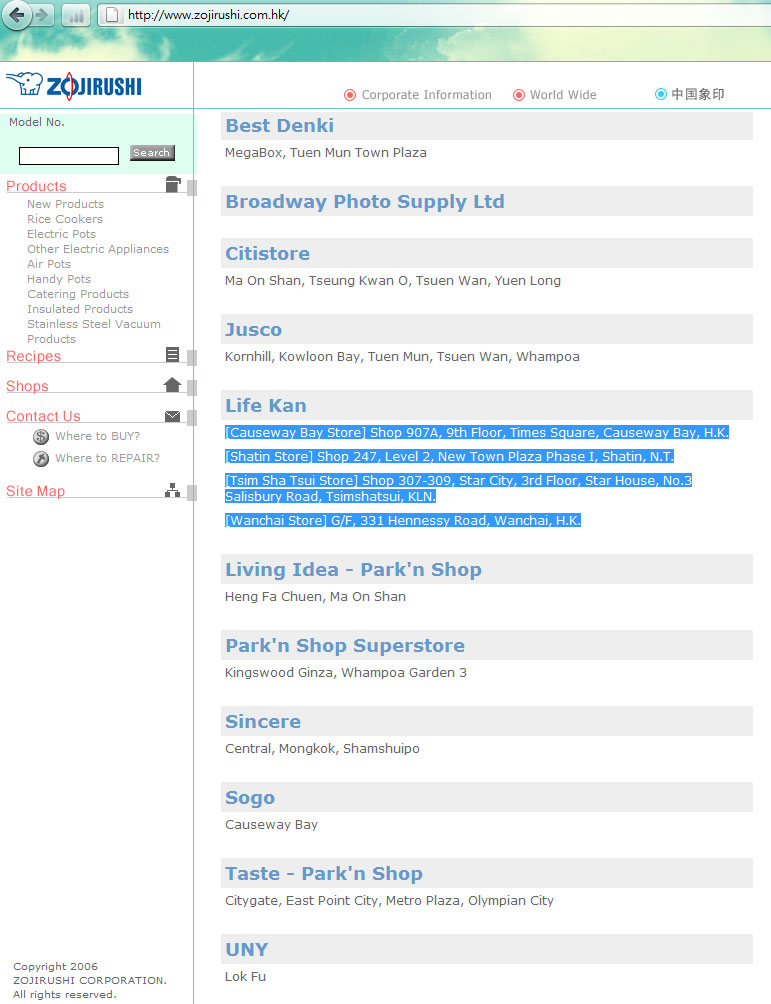Click the page icon in address bar
Viewport: 771px width, 1004px height.
pyautogui.click(x=112, y=15)
